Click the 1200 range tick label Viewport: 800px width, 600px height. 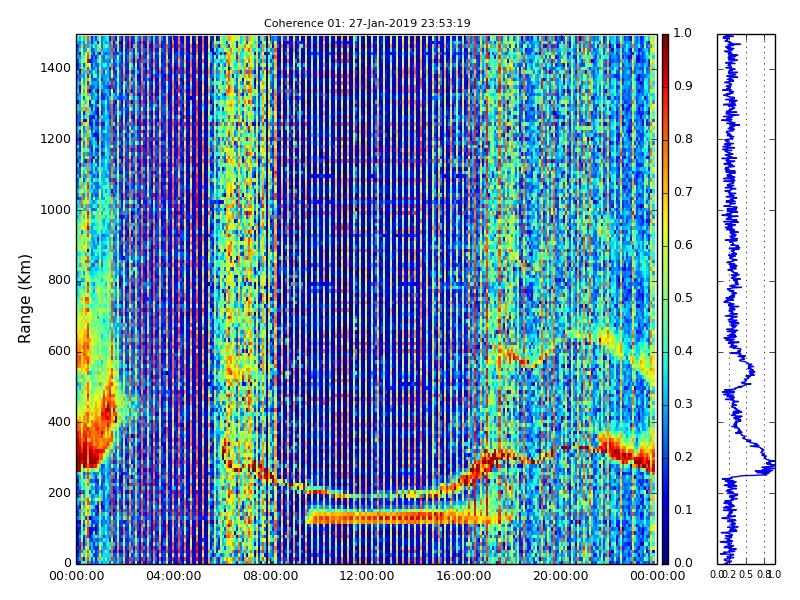(x=56, y=139)
